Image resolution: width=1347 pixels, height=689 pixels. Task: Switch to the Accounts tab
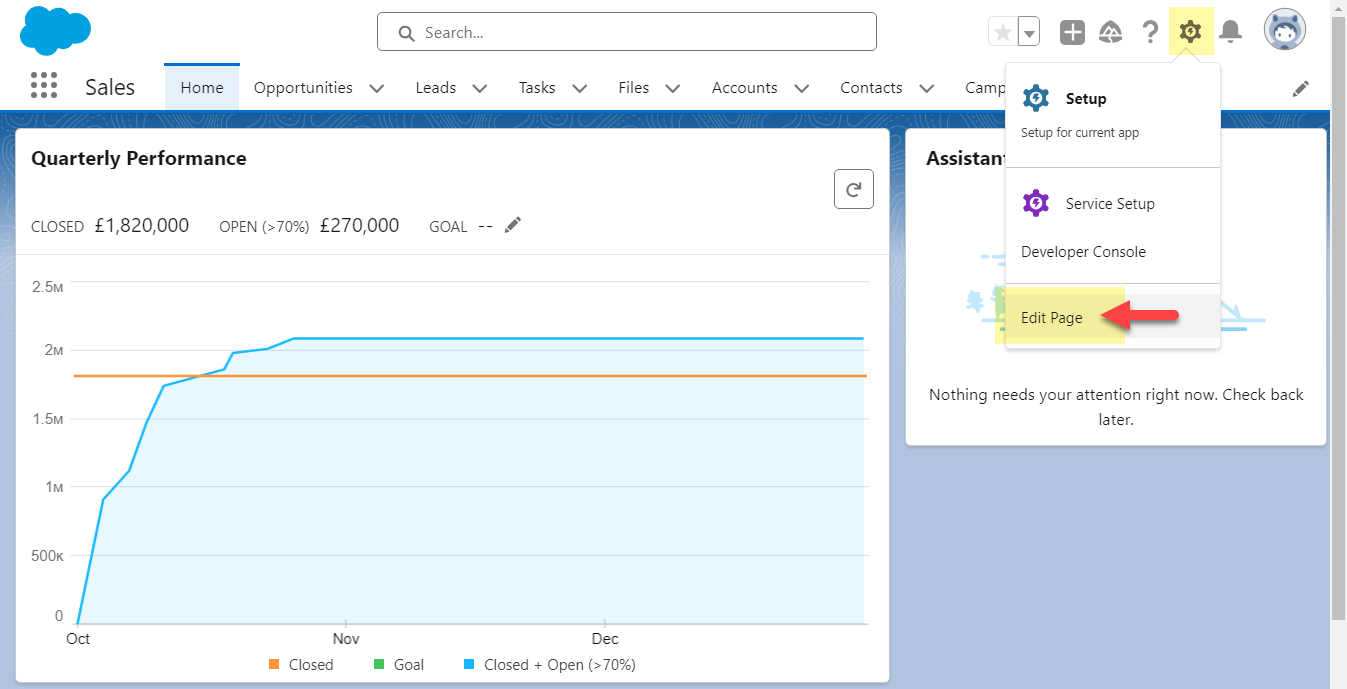point(744,88)
